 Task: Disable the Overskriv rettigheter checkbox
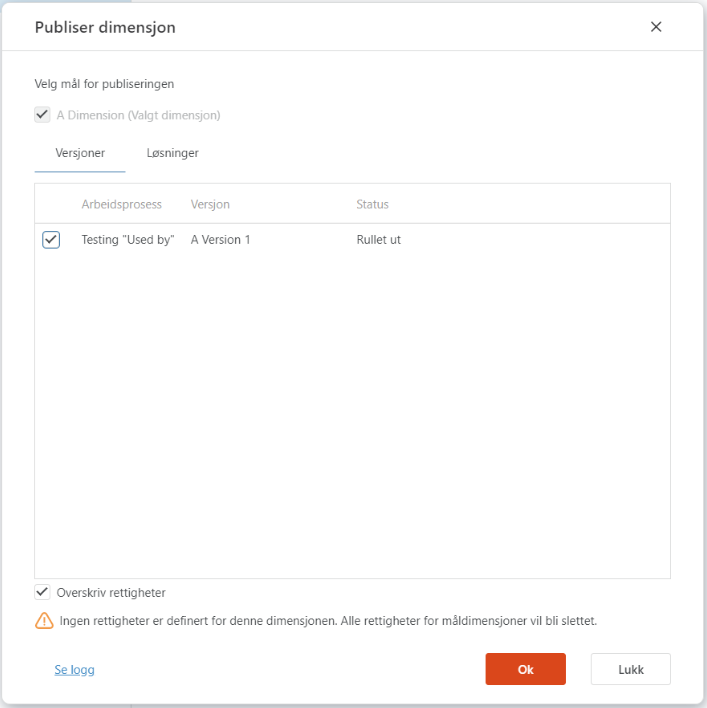42,592
